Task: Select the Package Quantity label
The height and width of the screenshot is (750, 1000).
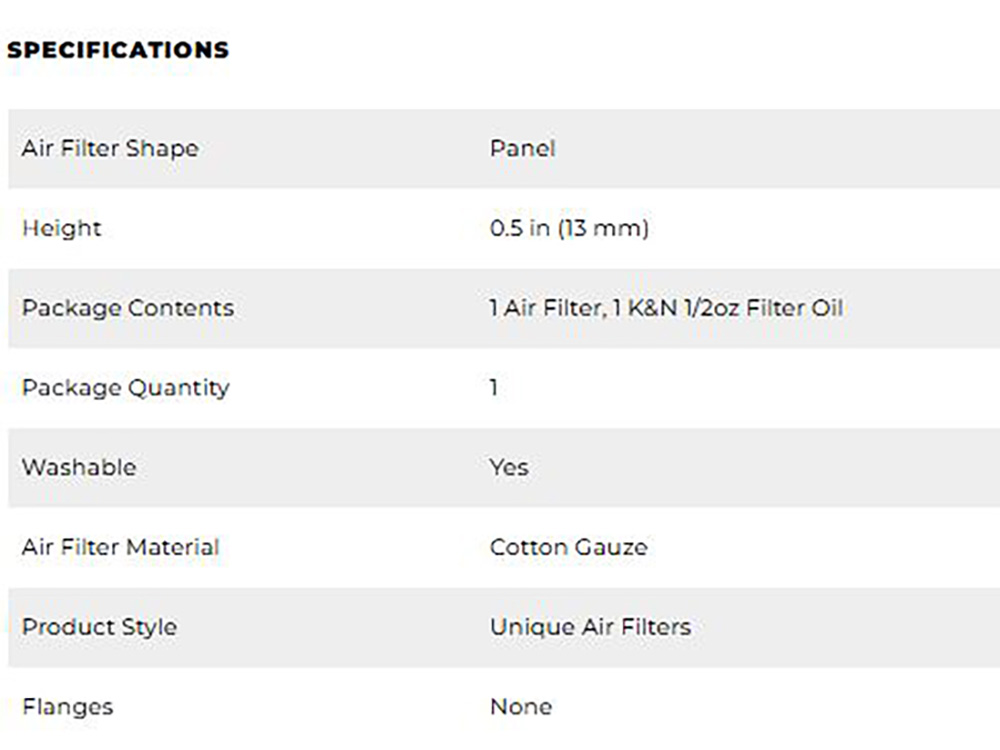Action: (x=126, y=388)
